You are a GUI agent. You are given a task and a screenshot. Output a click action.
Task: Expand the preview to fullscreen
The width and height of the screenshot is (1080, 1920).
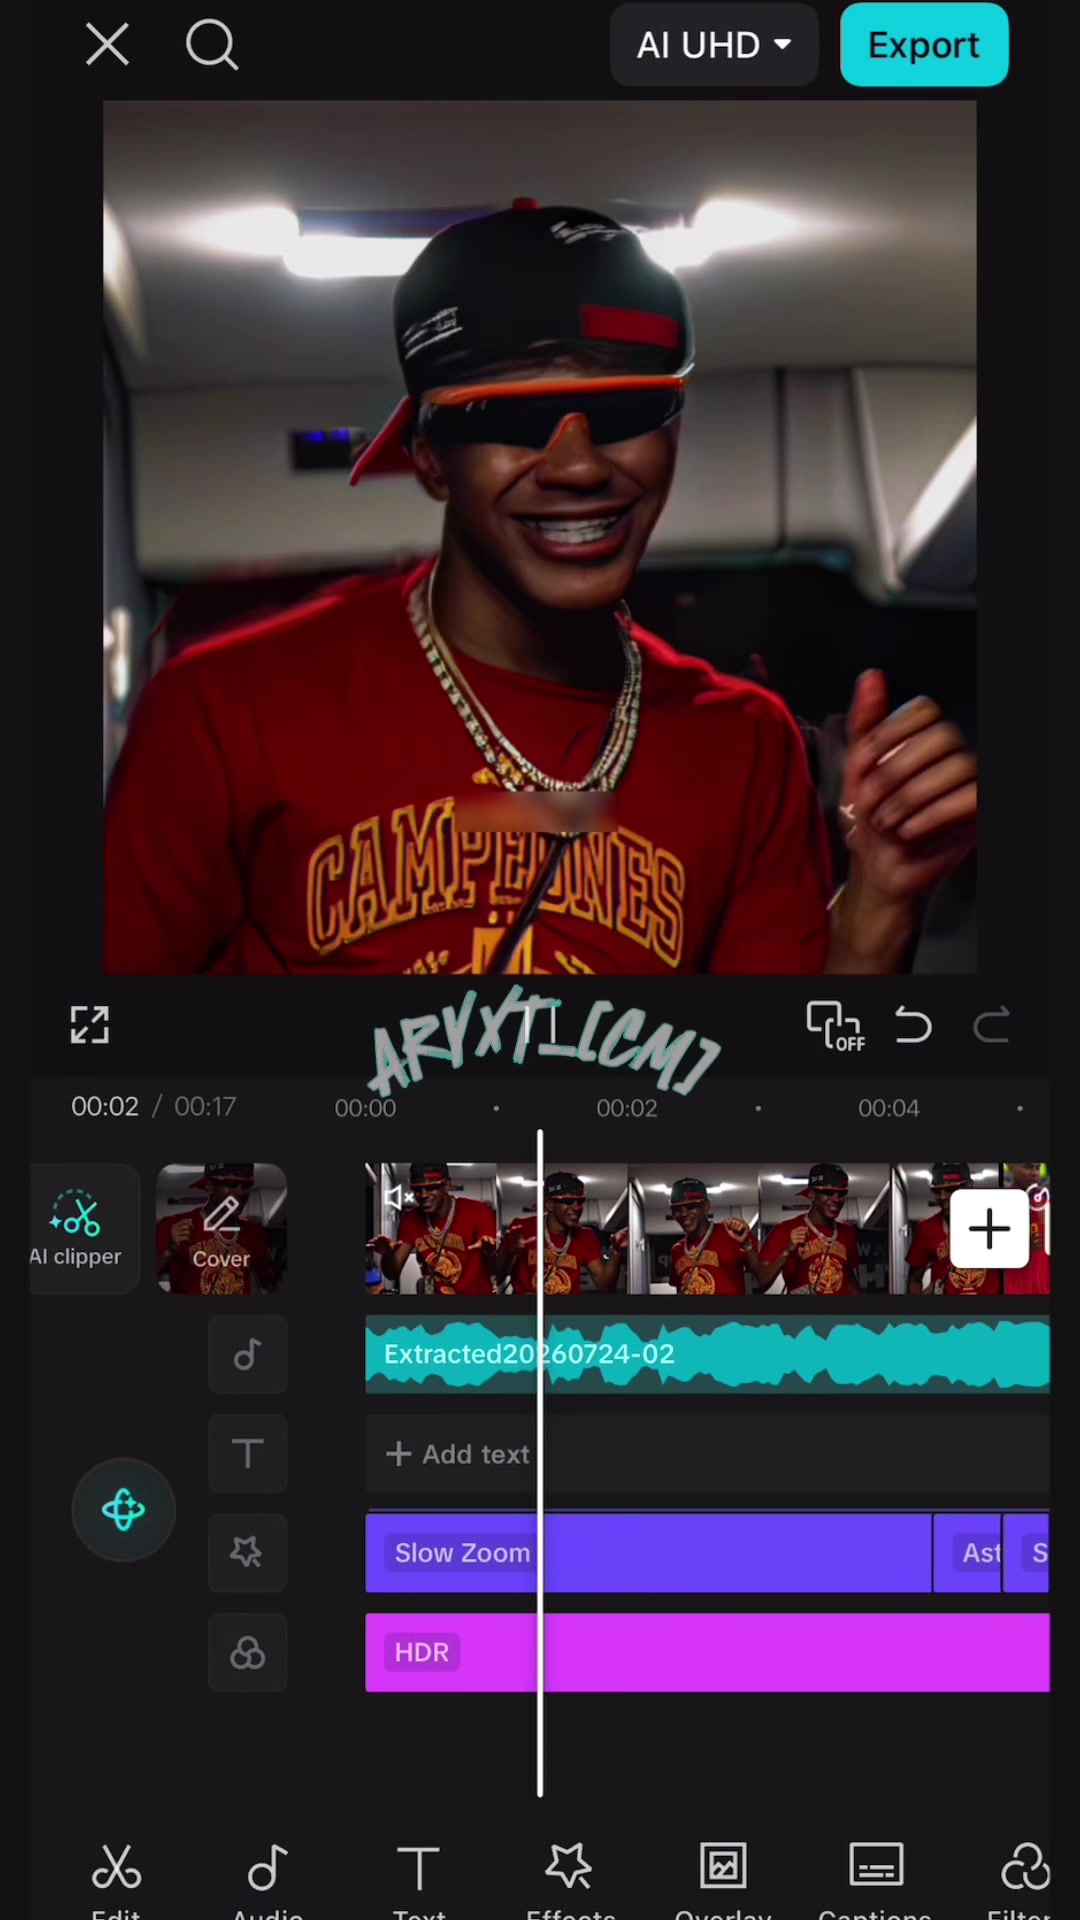tap(90, 1025)
